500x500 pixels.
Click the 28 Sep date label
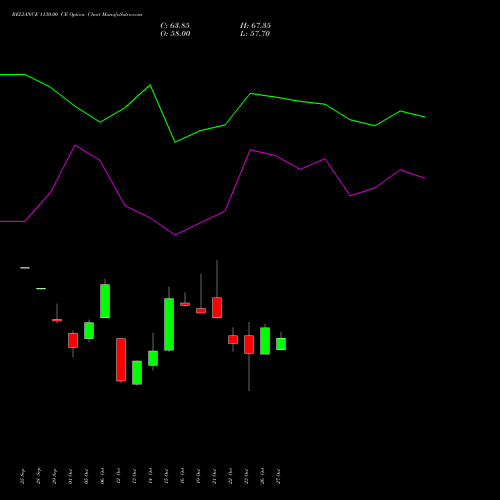pos(38,476)
